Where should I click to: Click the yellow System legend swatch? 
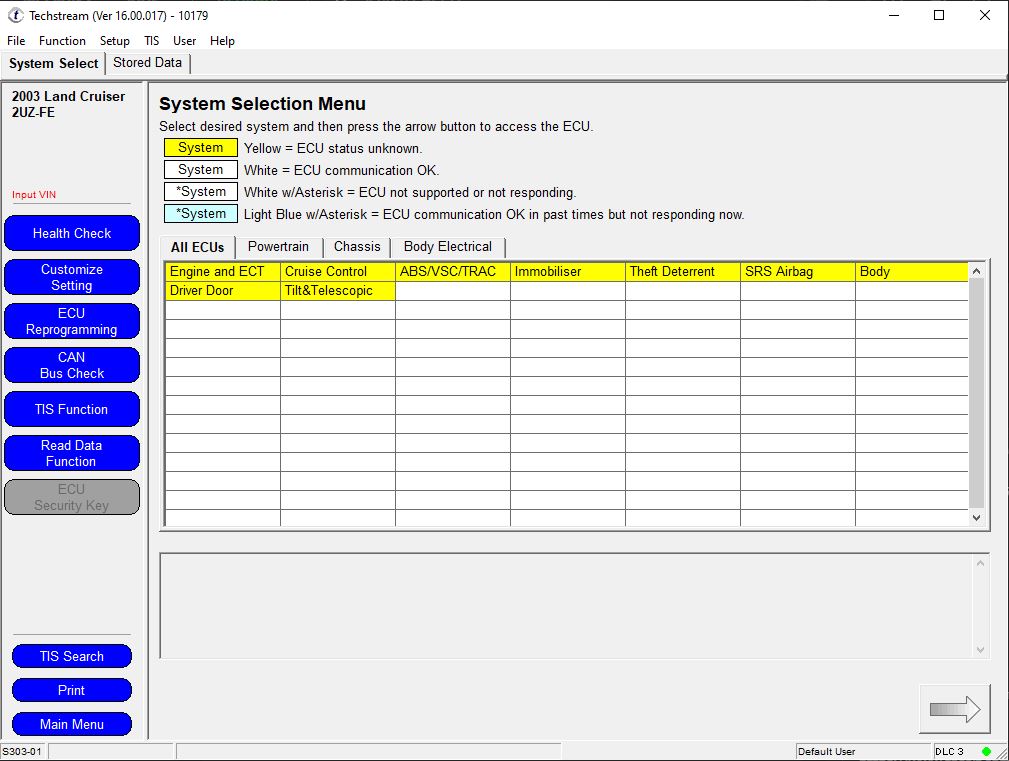(x=201, y=147)
